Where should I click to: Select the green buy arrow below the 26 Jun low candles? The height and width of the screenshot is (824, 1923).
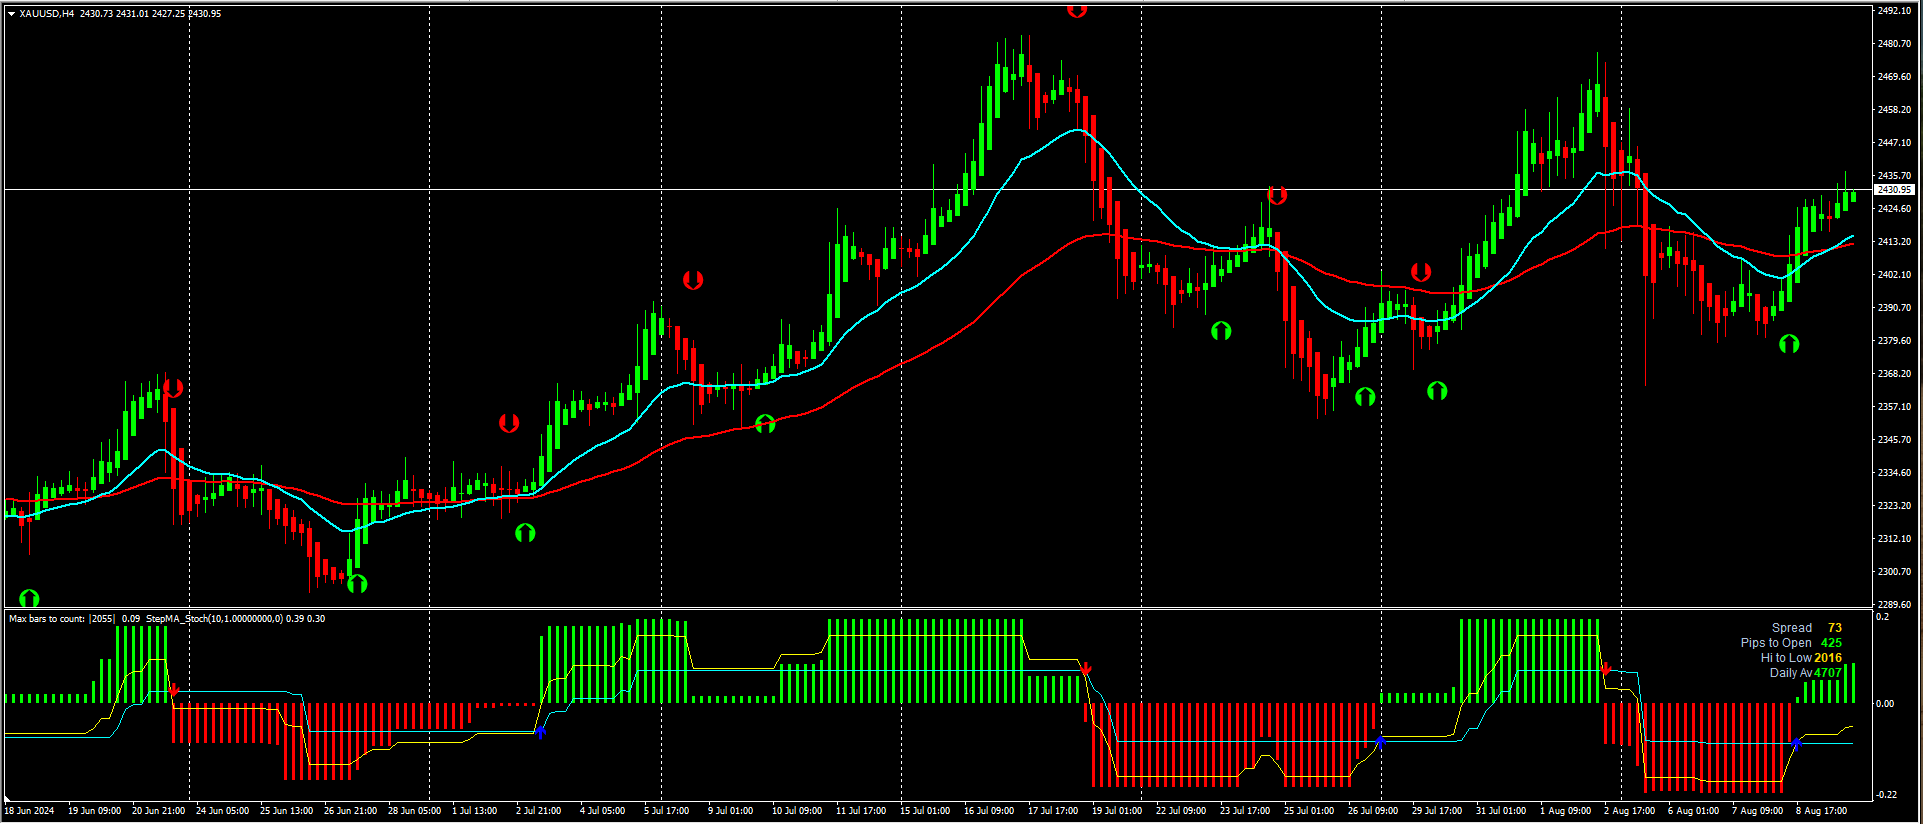357,583
